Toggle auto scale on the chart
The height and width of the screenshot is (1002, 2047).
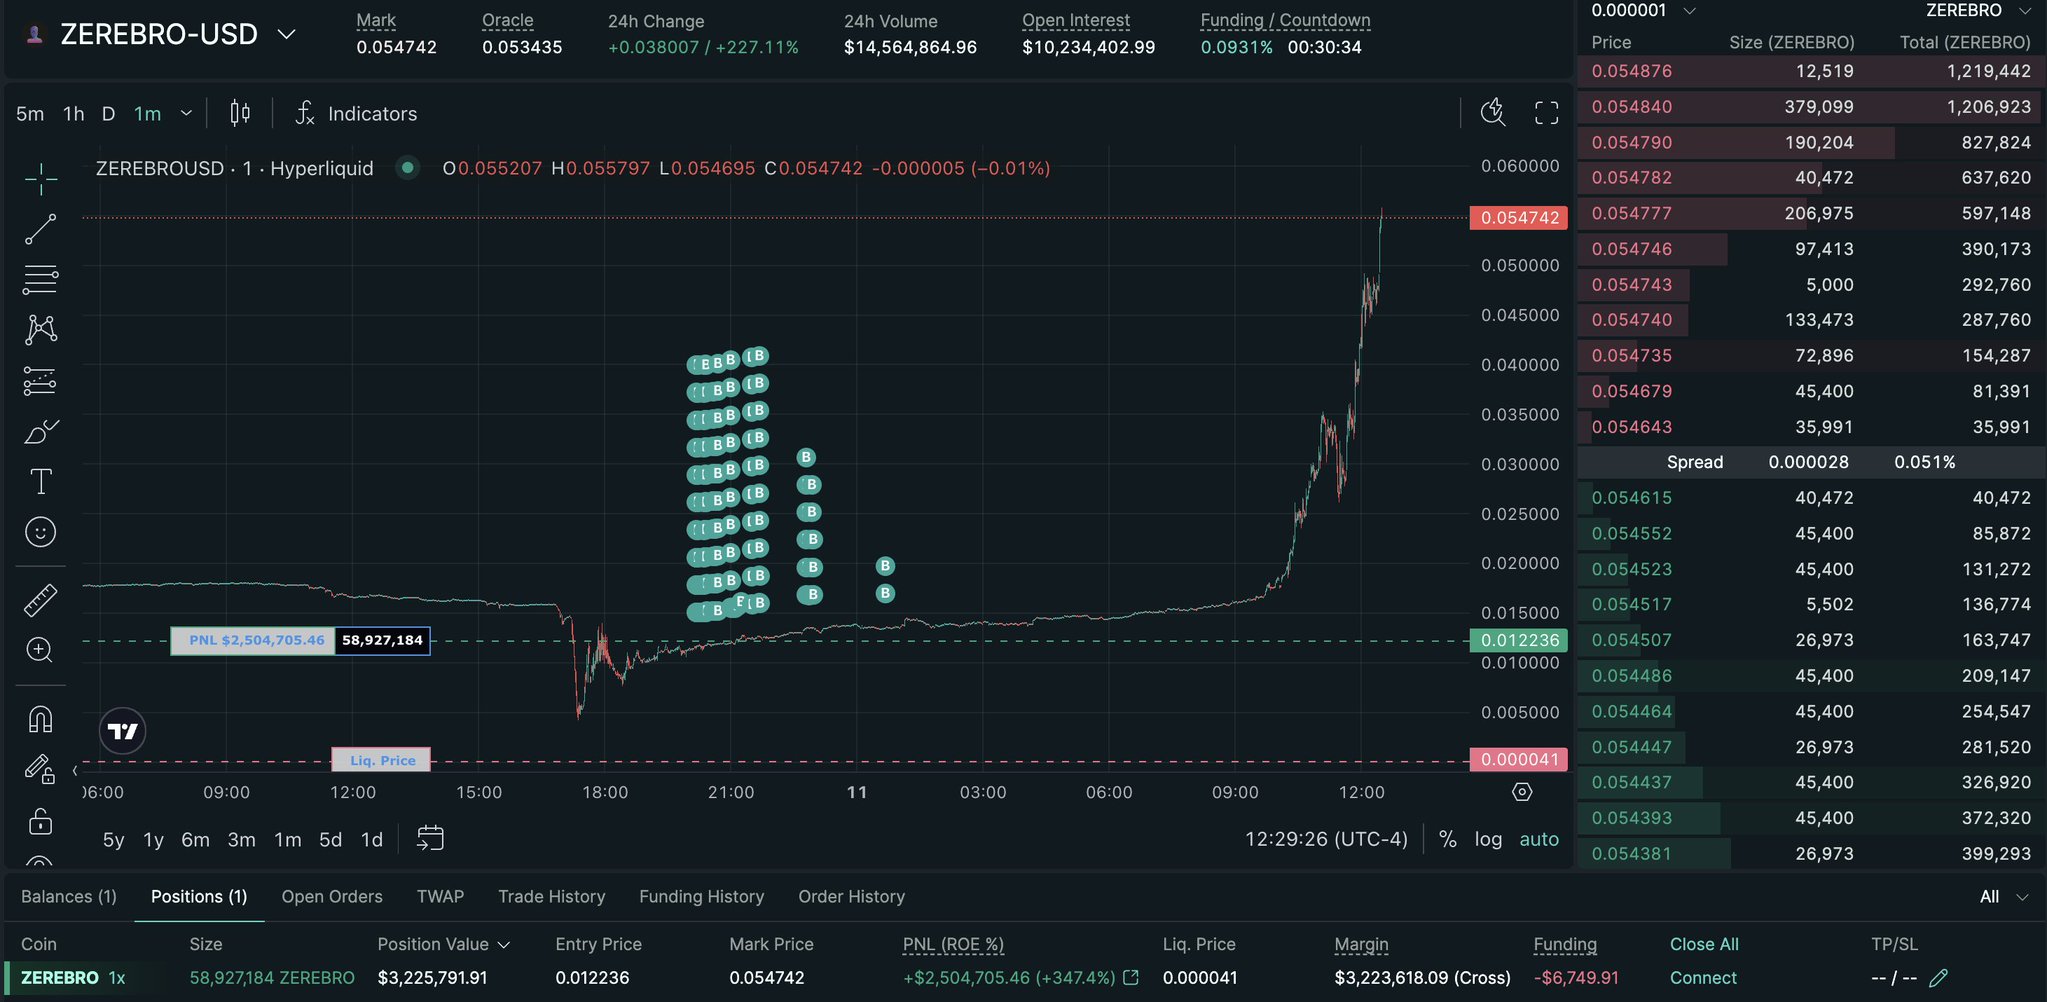pos(1539,839)
